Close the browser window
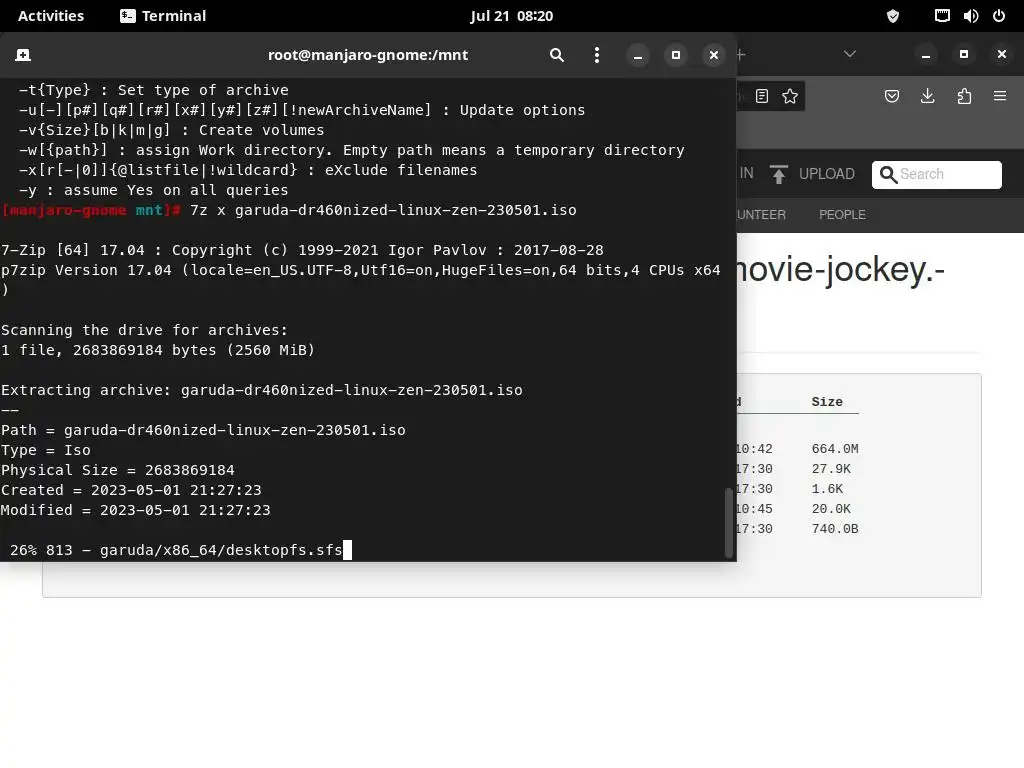This screenshot has width=1024, height=768. point(1002,55)
